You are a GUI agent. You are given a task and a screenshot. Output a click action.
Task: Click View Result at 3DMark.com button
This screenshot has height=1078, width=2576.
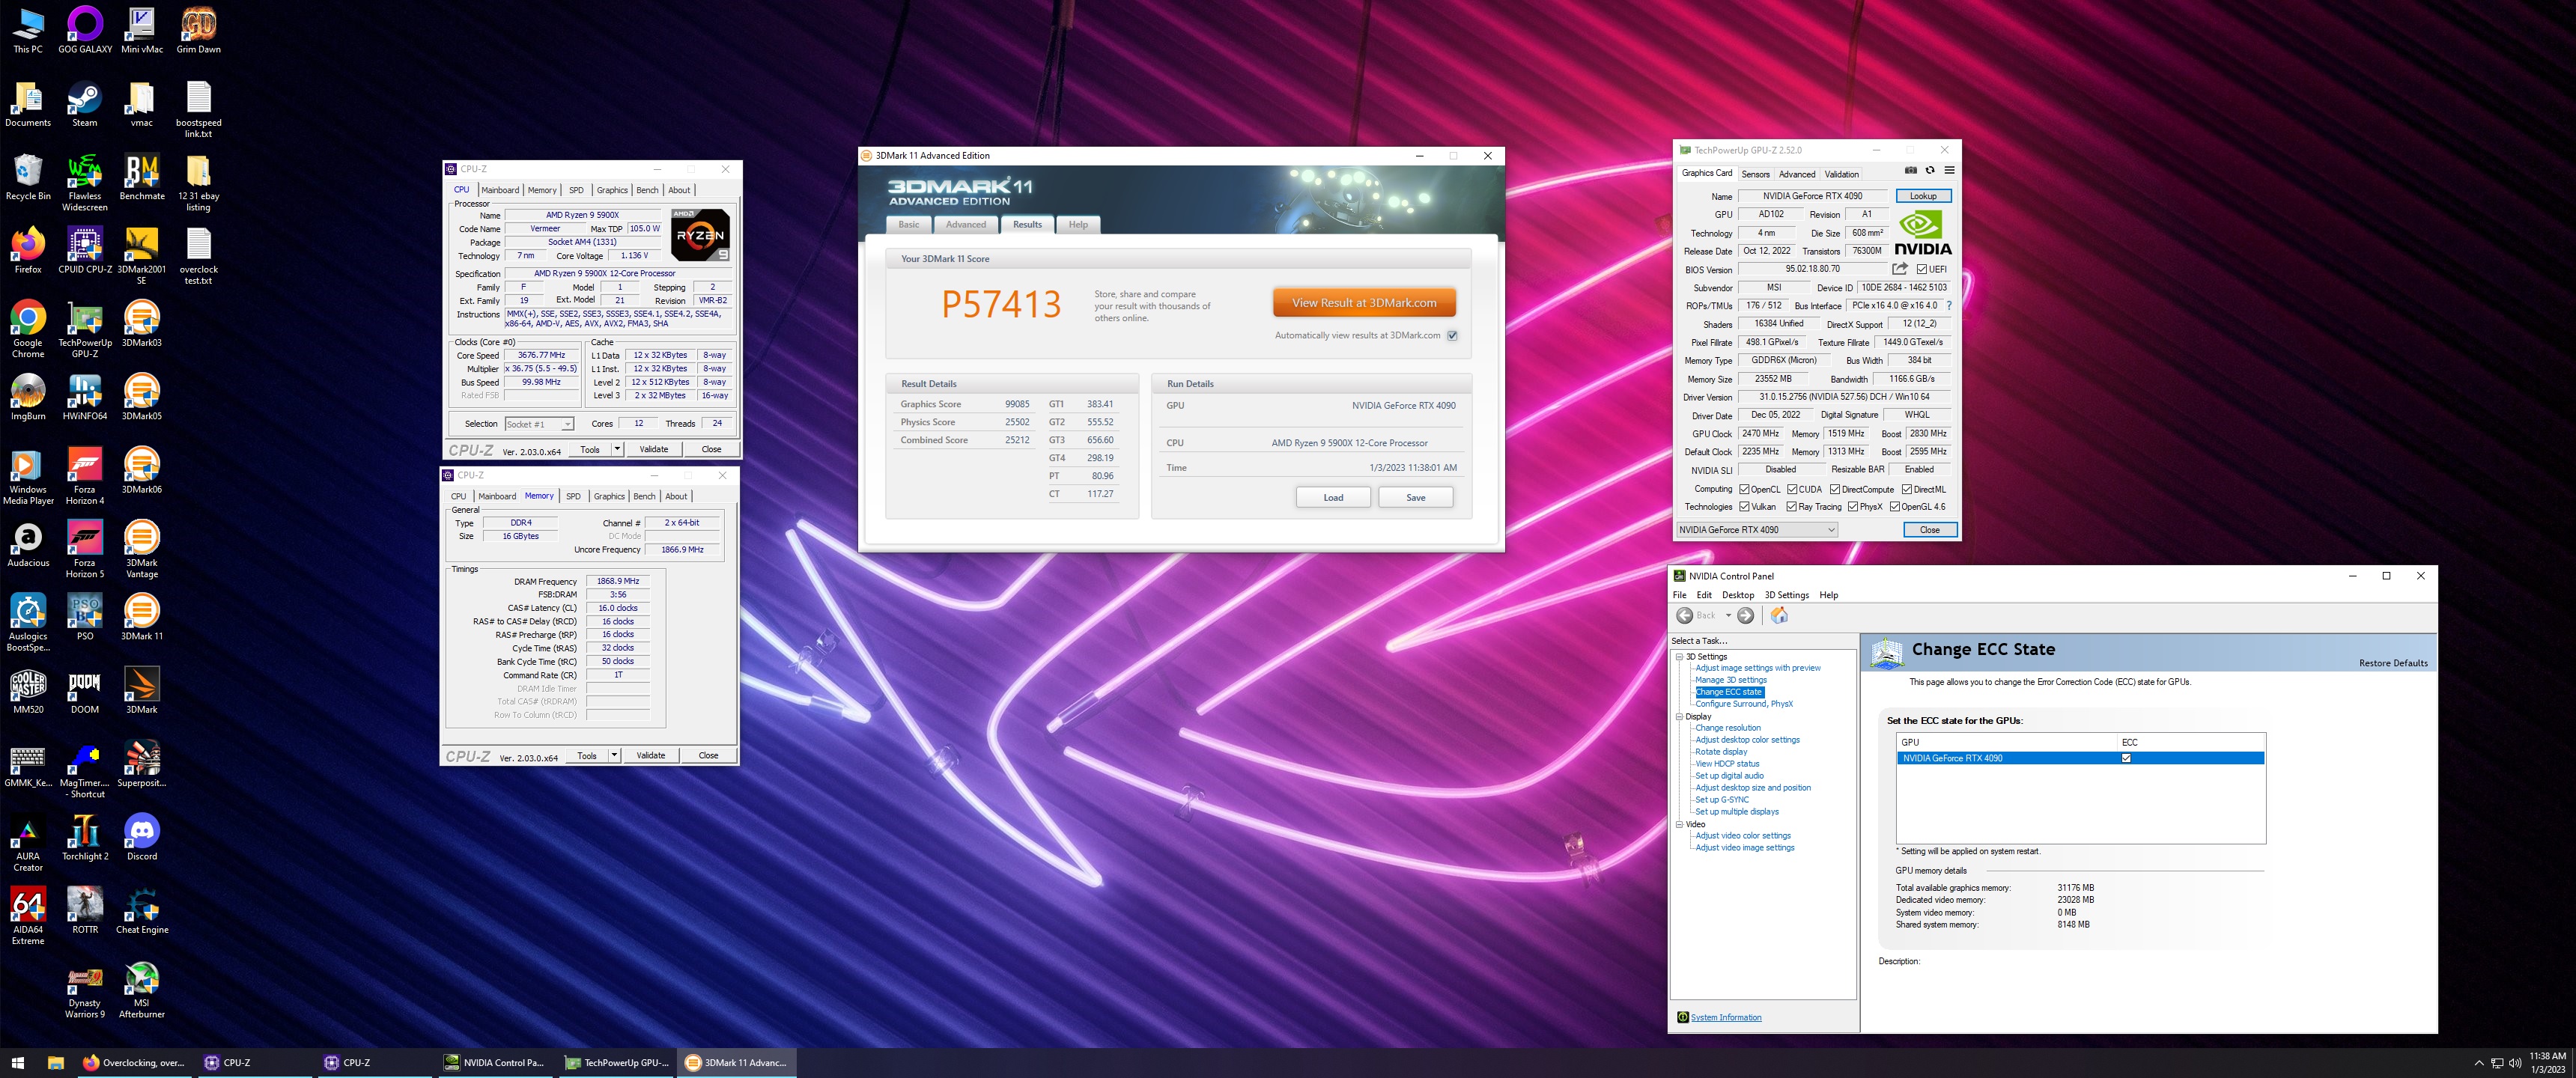tap(1364, 303)
